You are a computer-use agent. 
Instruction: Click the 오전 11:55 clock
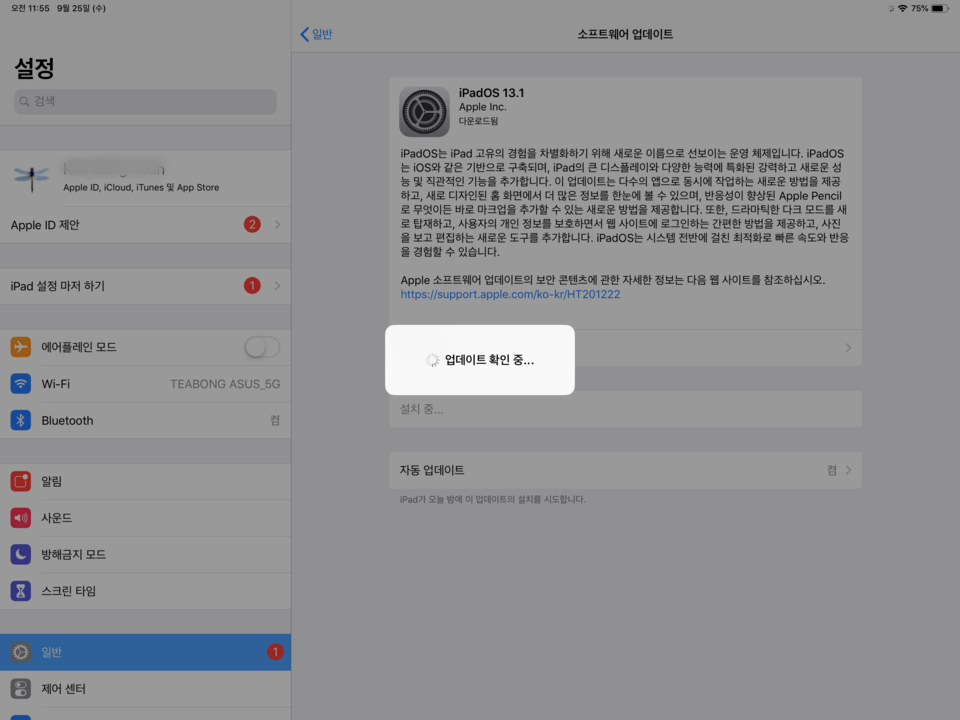pos(30,9)
